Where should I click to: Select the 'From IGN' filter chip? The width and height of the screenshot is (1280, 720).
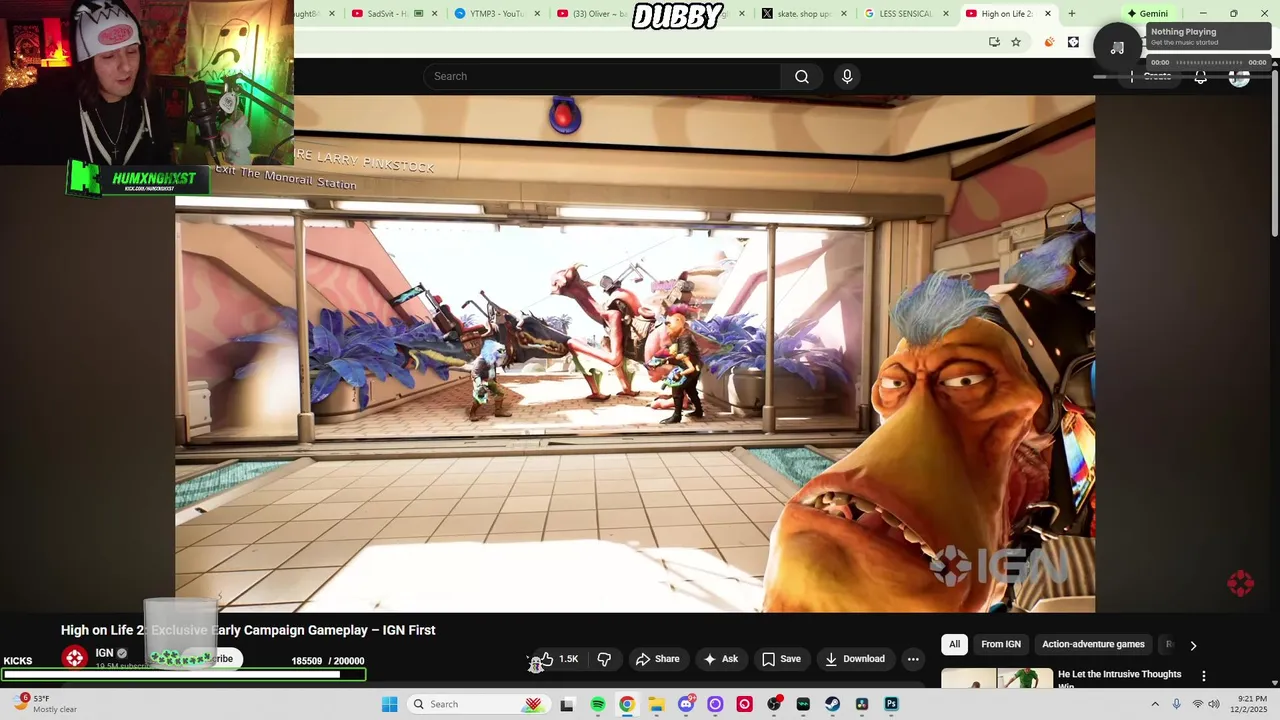point(1001,645)
